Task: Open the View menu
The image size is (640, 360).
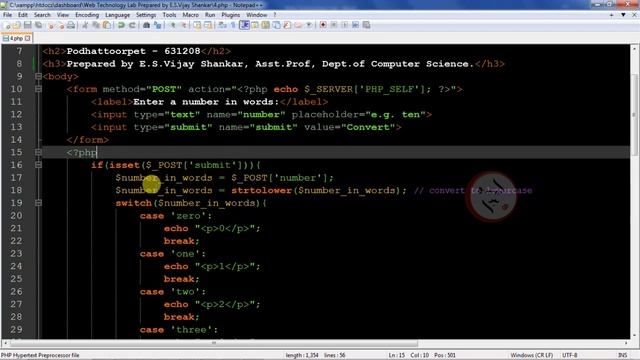Action: [x=63, y=15]
